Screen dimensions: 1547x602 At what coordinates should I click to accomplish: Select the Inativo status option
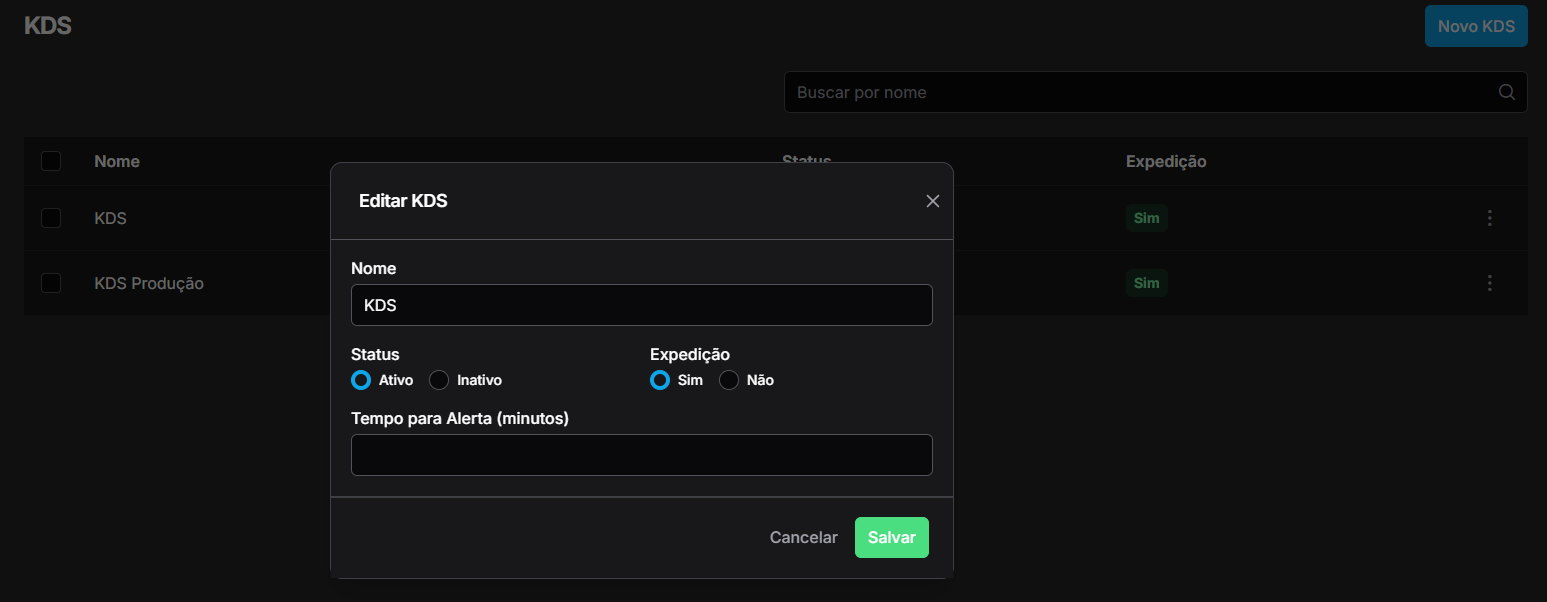tap(439, 380)
